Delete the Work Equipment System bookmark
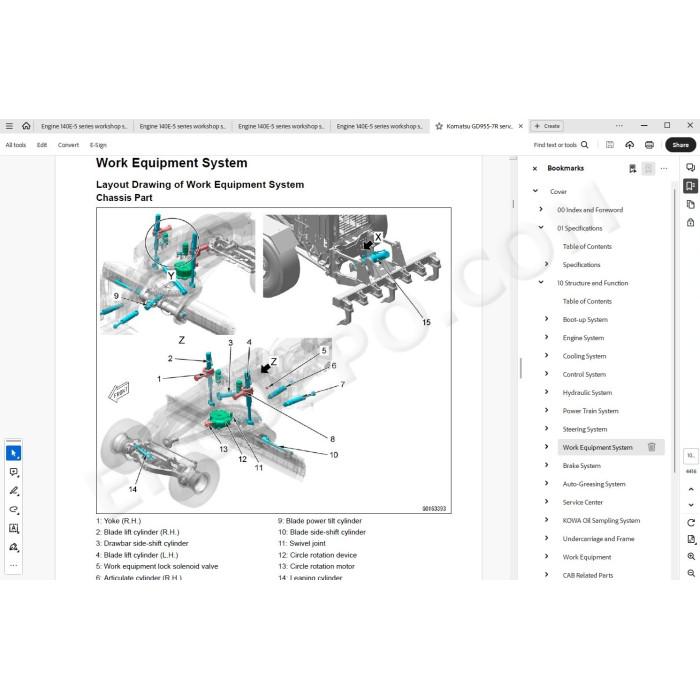This screenshot has height=700, width=700. 651,447
